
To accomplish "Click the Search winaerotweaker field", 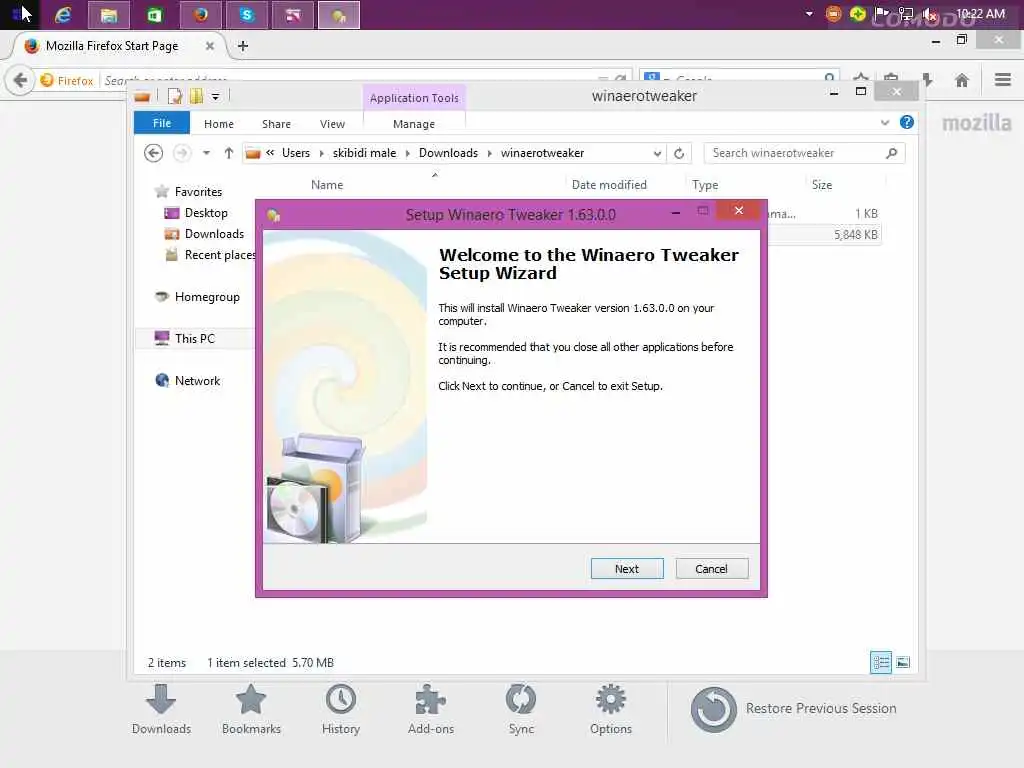I will pos(804,153).
